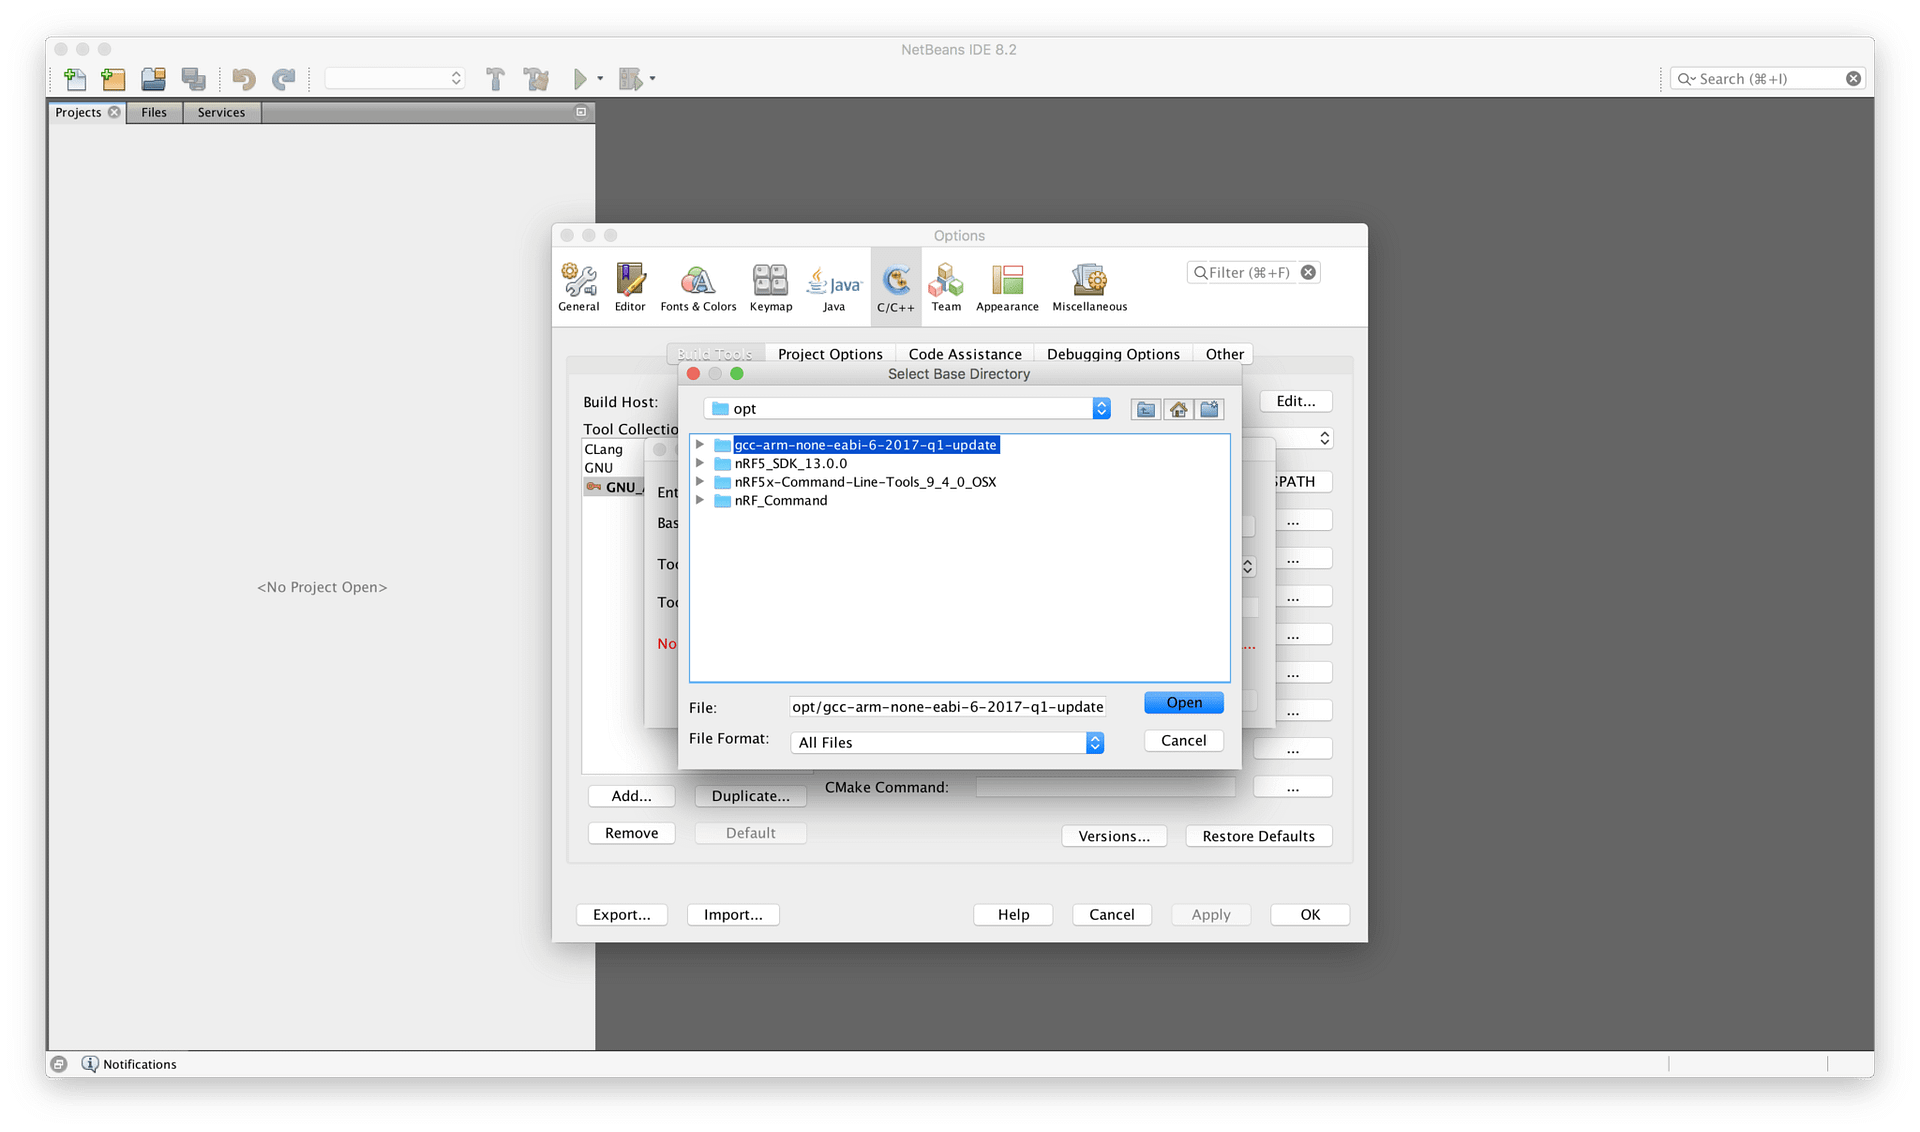Image resolution: width=1920 pixels, height=1132 pixels.
Task: Click the Remove tool collection button
Action: click(632, 833)
